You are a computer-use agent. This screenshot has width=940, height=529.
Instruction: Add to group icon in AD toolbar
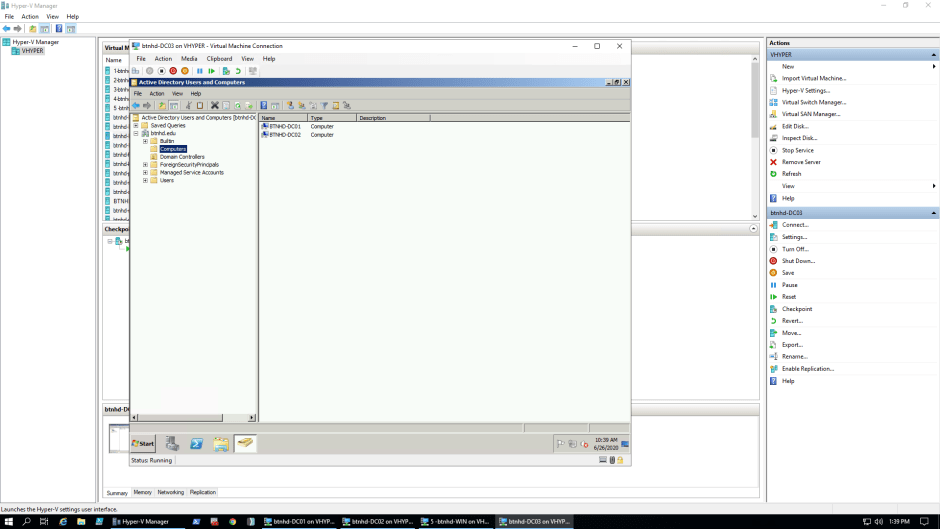tap(347, 106)
